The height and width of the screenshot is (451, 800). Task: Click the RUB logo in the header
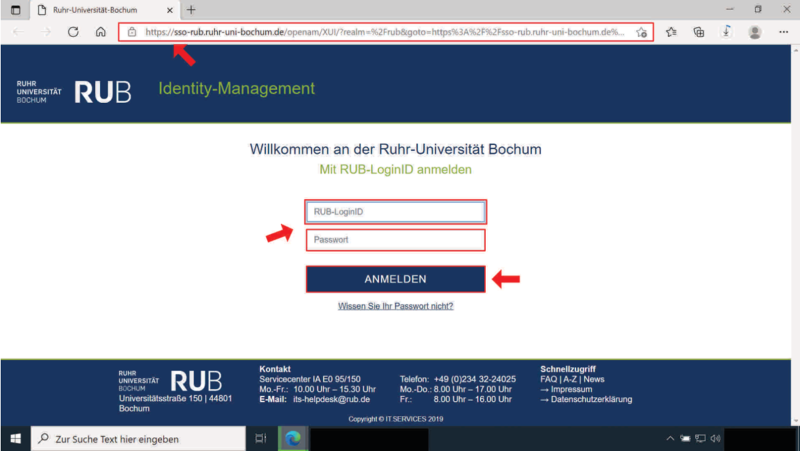tap(102, 91)
